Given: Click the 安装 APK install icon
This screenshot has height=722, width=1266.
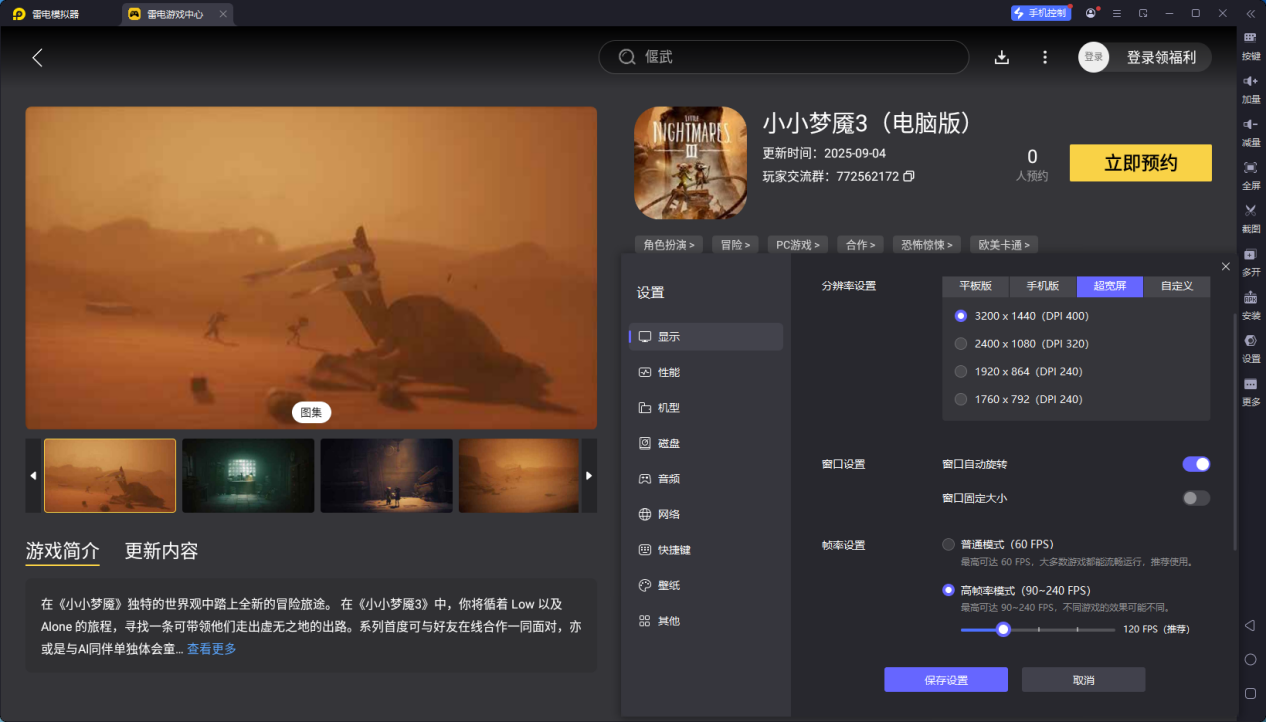Looking at the screenshot, I should [x=1250, y=297].
